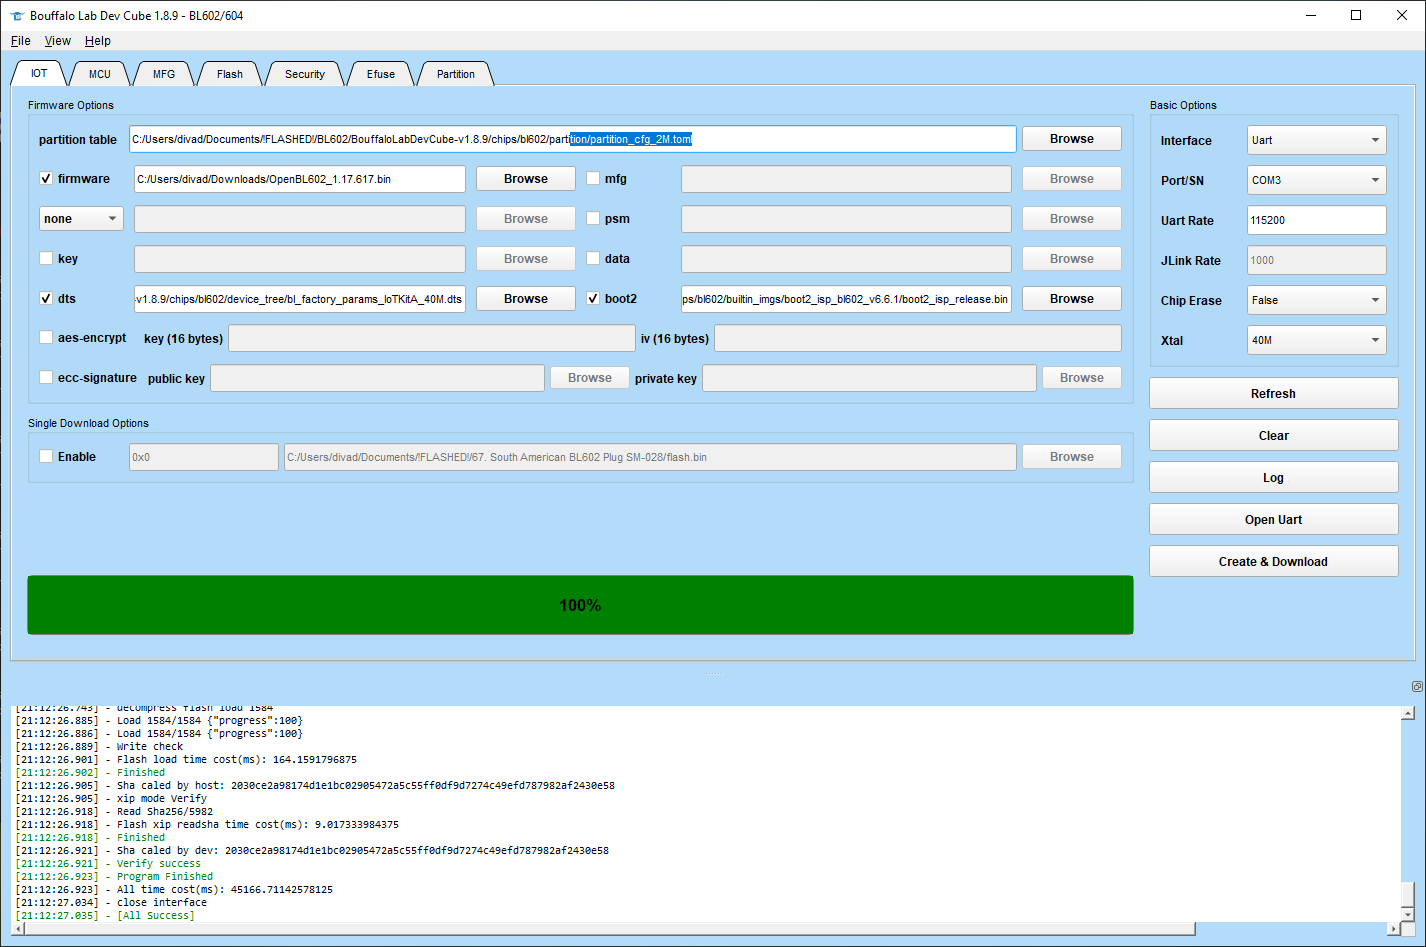Click the partition table path field
The image size is (1426, 947).
(x=573, y=139)
